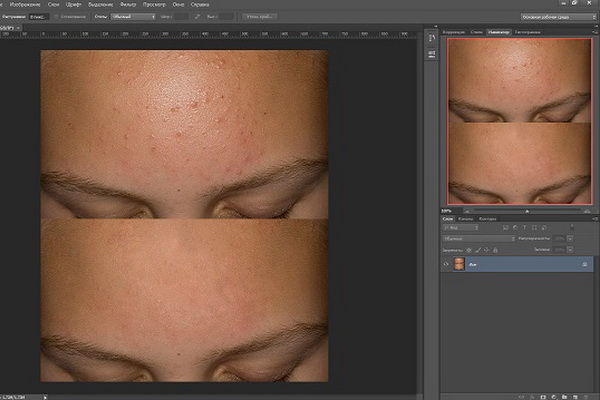Open the Изображение menu
This screenshot has height=400, width=600.
tap(25, 5)
